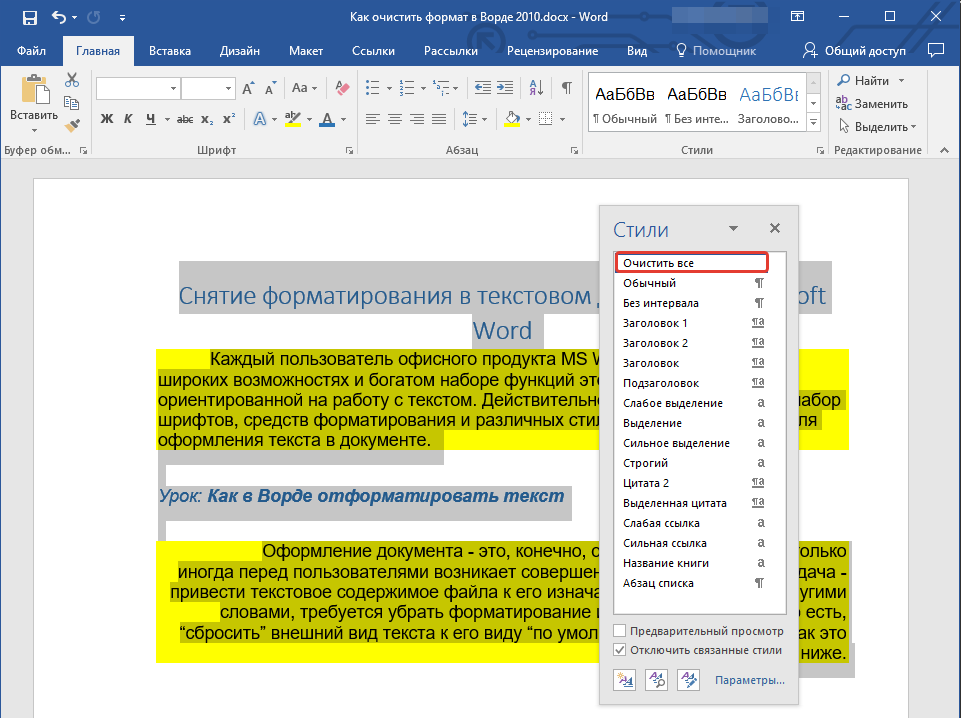Open the font name dropdown
Image resolution: width=961 pixels, height=718 pixels.
(173, 88)
